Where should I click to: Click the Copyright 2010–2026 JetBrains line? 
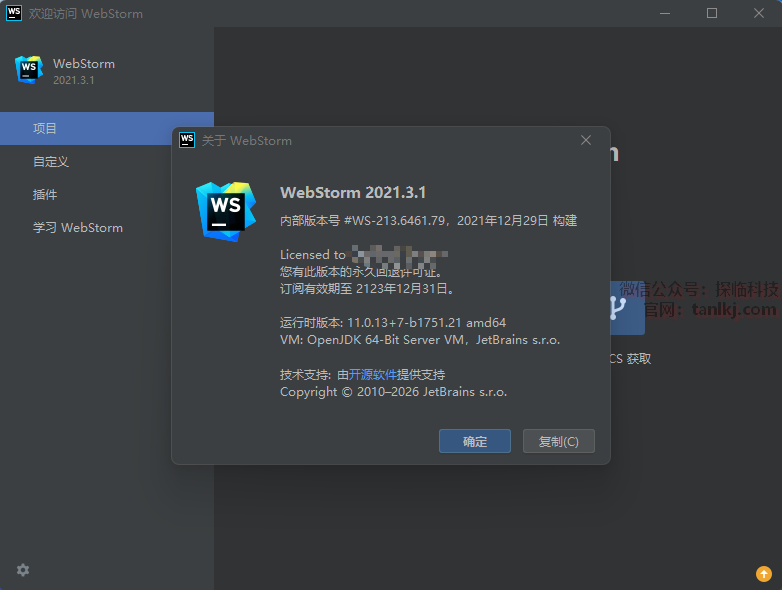pos(393,392)
